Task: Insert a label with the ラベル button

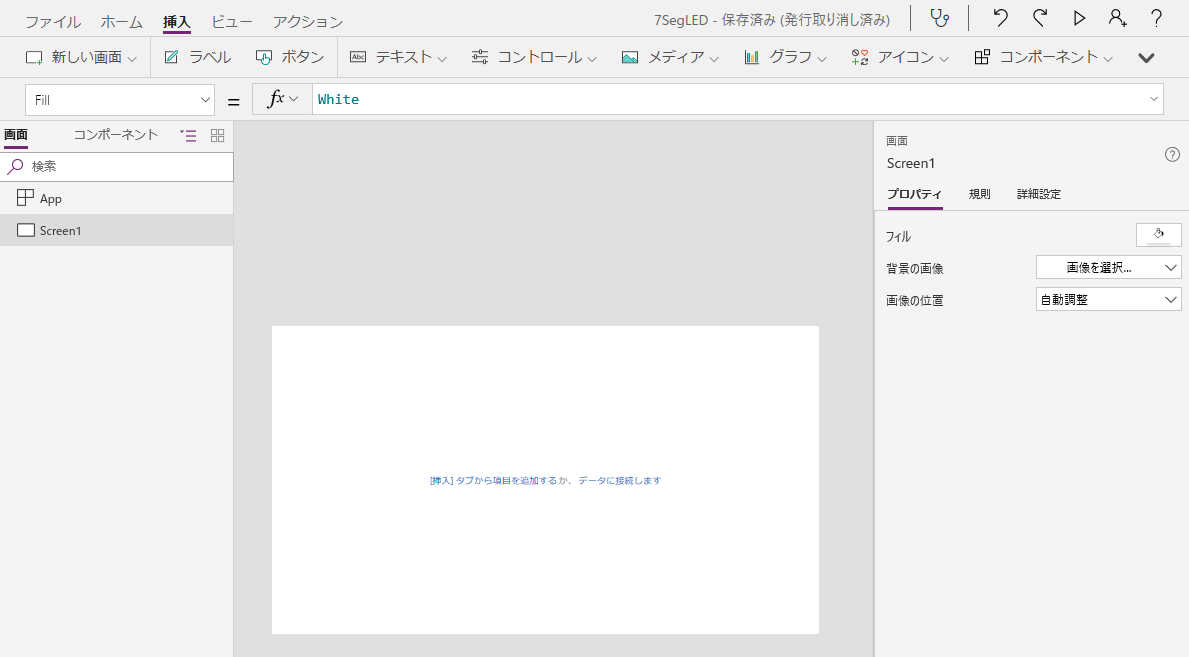Action: [198, 57]
